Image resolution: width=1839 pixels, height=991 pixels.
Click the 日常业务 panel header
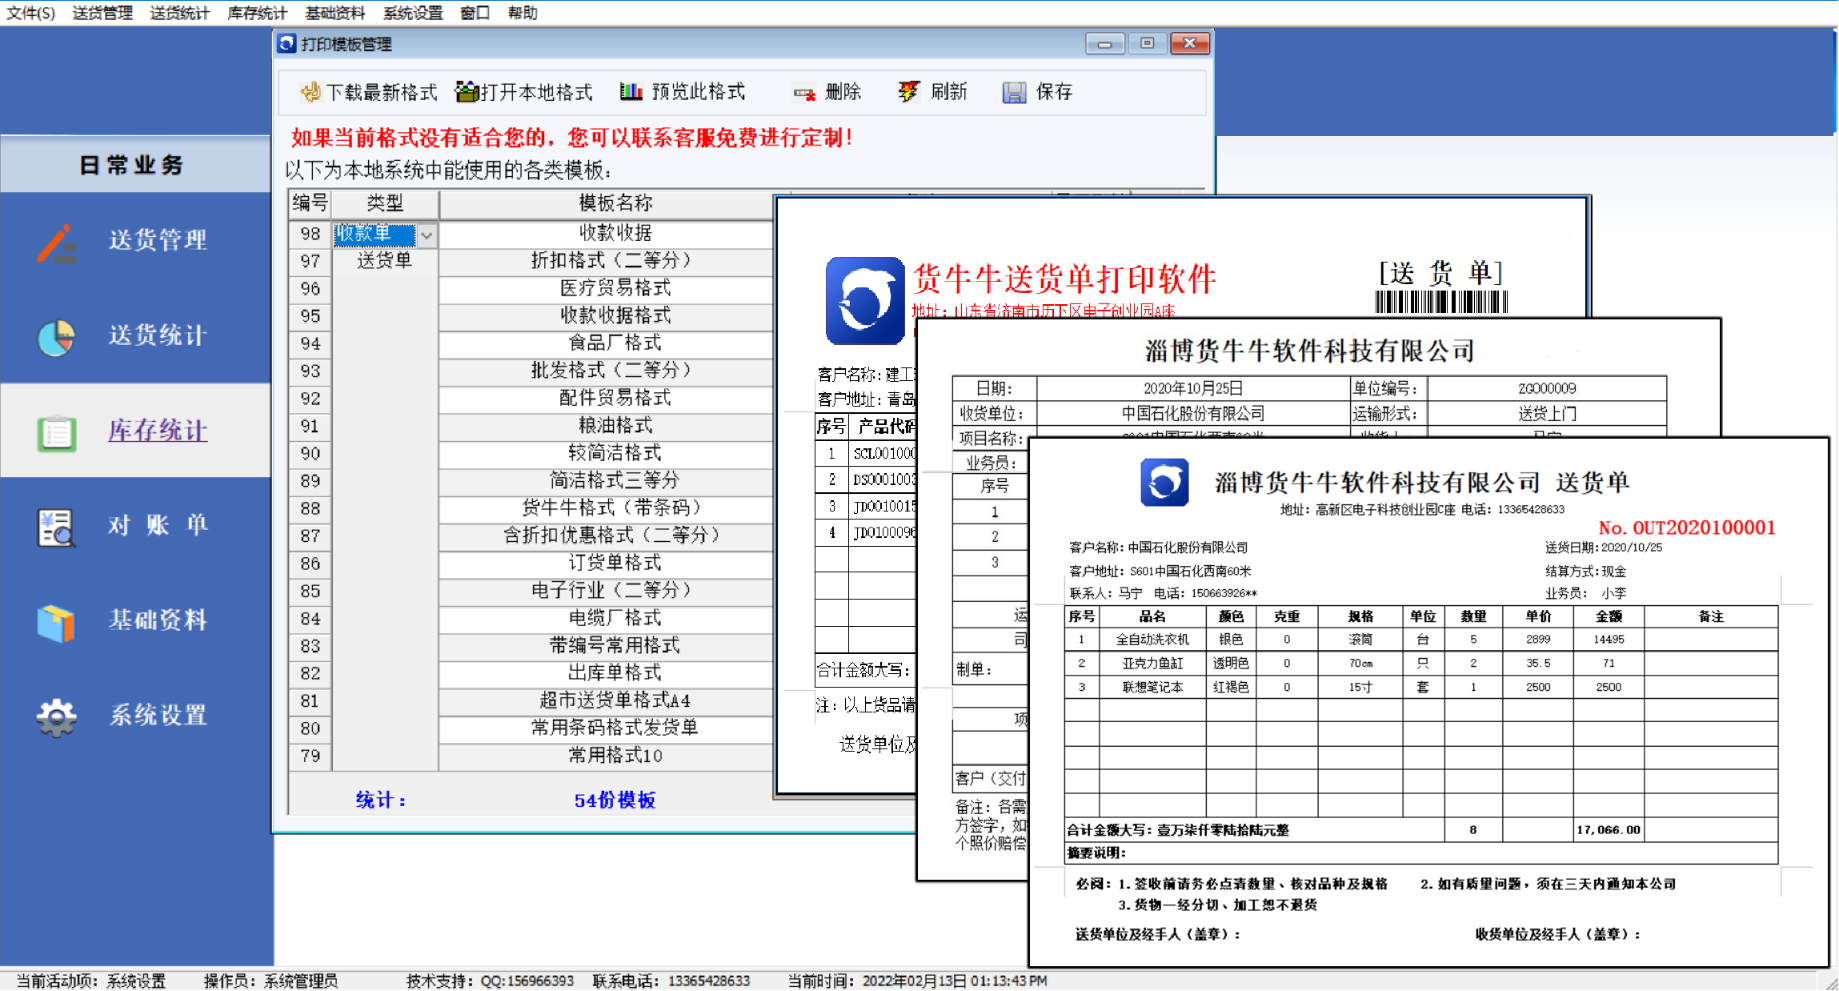click(135, 165)
